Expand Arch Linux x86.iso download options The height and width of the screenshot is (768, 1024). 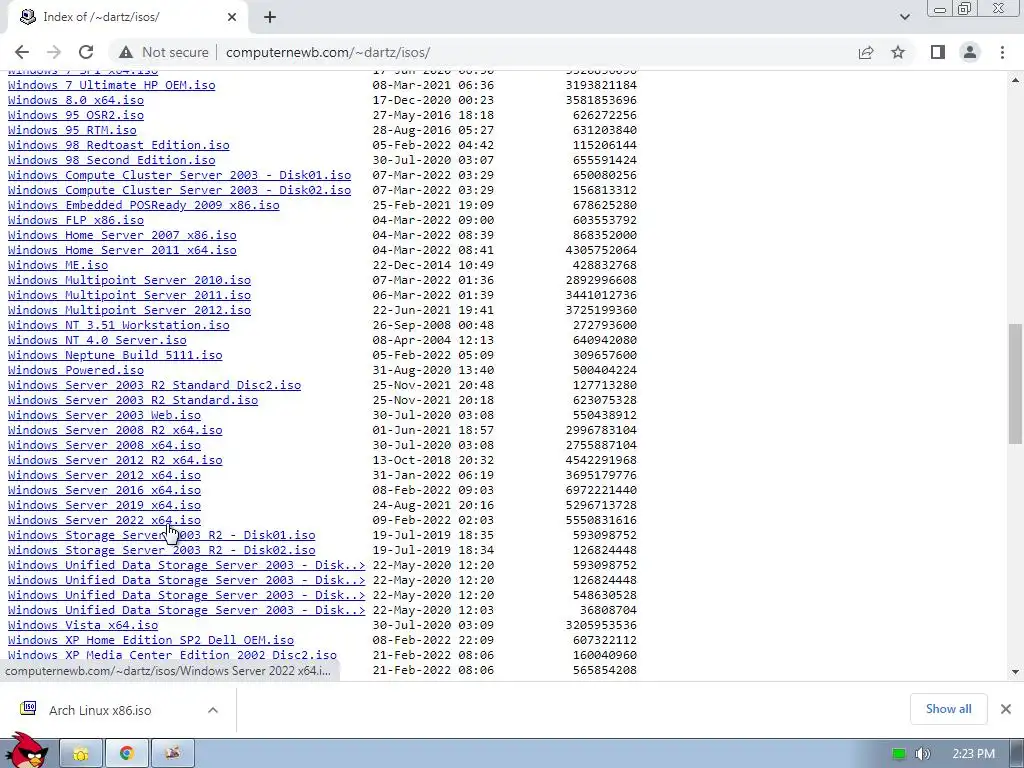[213, 710]
